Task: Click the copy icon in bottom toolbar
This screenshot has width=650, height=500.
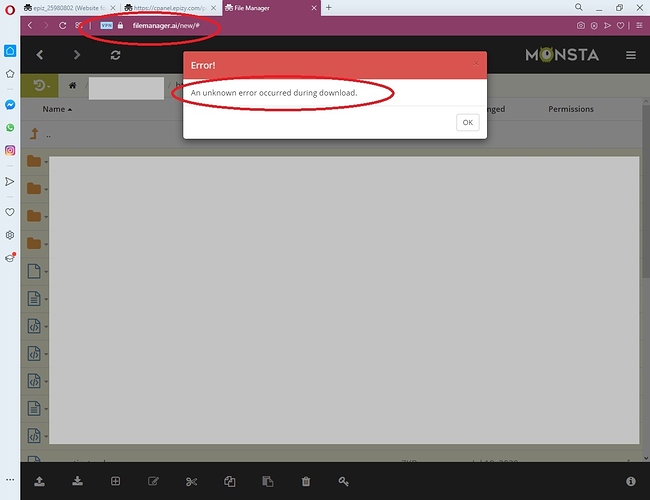Action: pyautogui.click(x=230, y=481)
